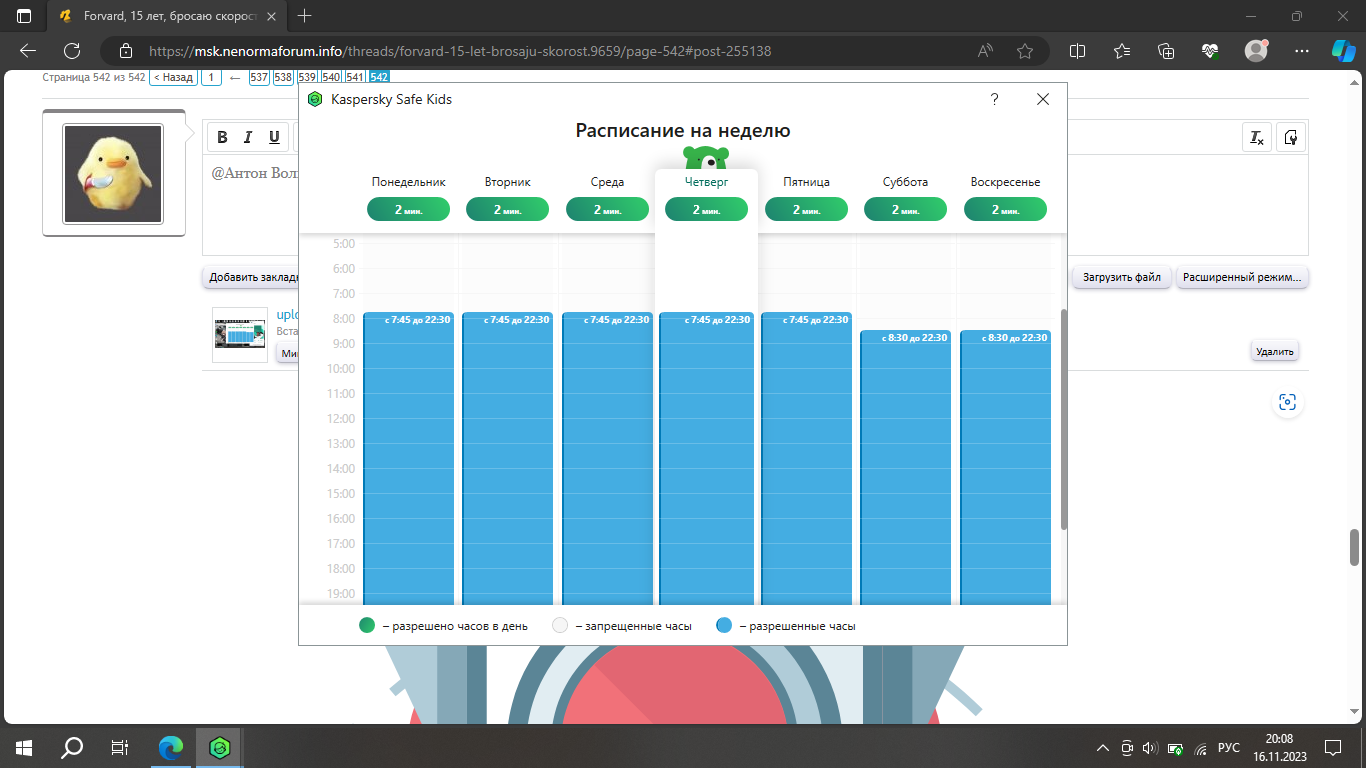Toggle bold formatting in the post editor
Image resolution: width=1366 pixels, height=768 pixels.
point(222,138)
